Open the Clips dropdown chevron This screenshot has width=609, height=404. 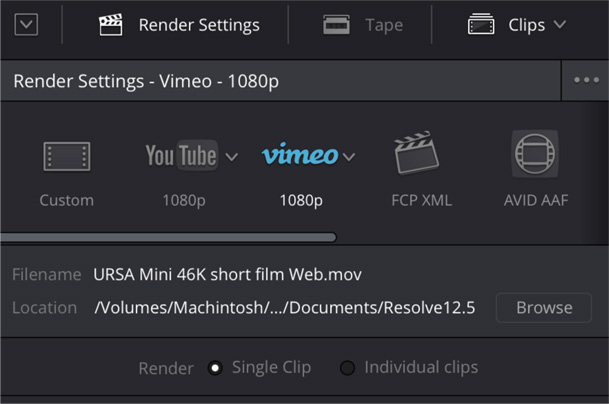point(559,25)
